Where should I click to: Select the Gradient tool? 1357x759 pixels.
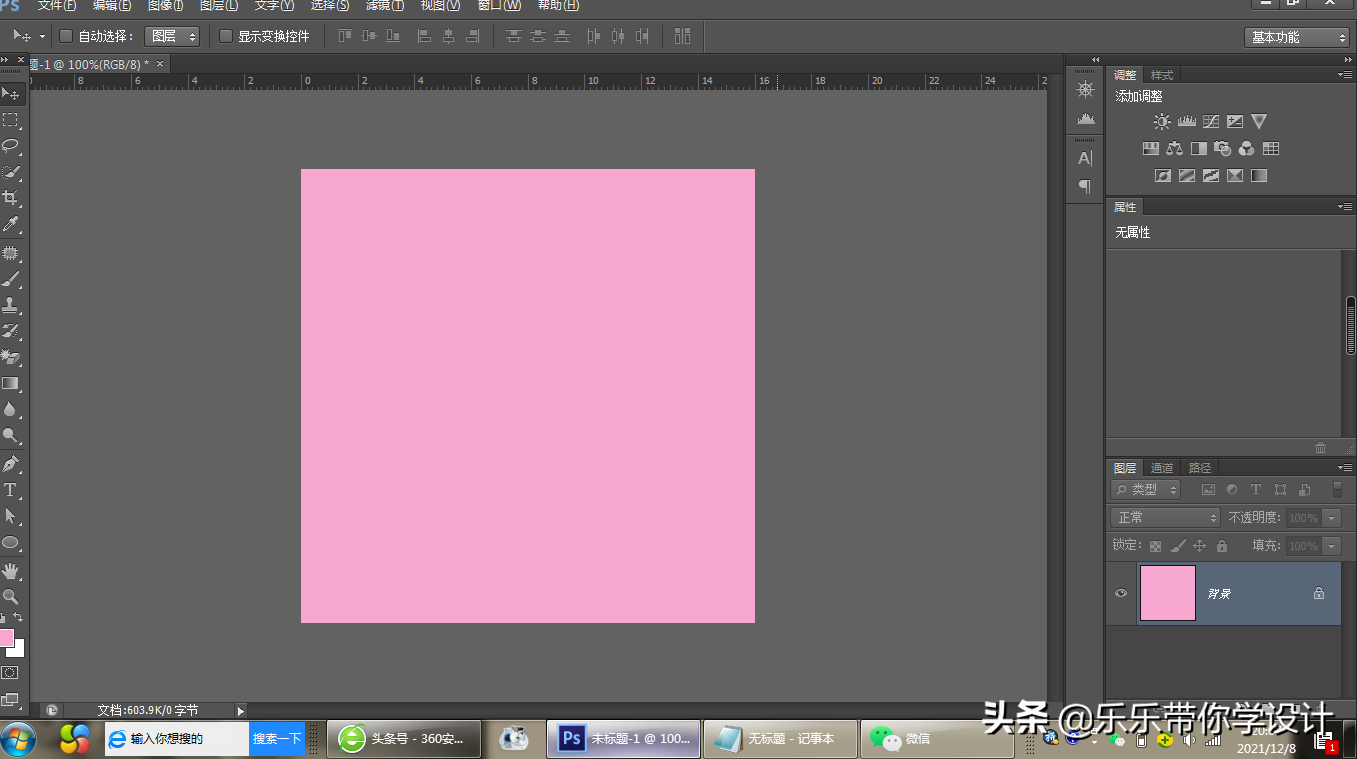point(11,383)
